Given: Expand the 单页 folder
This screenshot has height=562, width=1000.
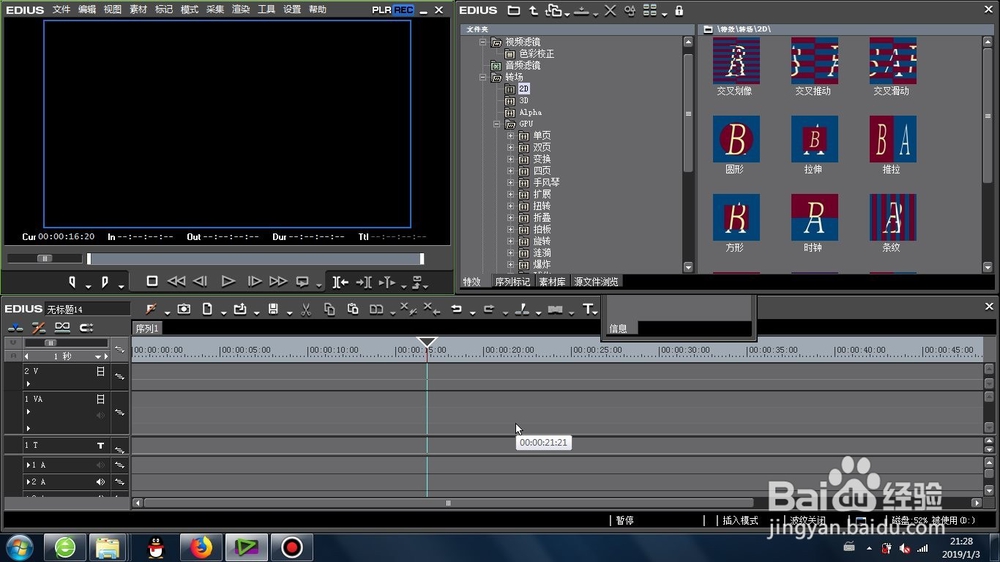Looking at the screenshot, I should (x=510, y=136).
